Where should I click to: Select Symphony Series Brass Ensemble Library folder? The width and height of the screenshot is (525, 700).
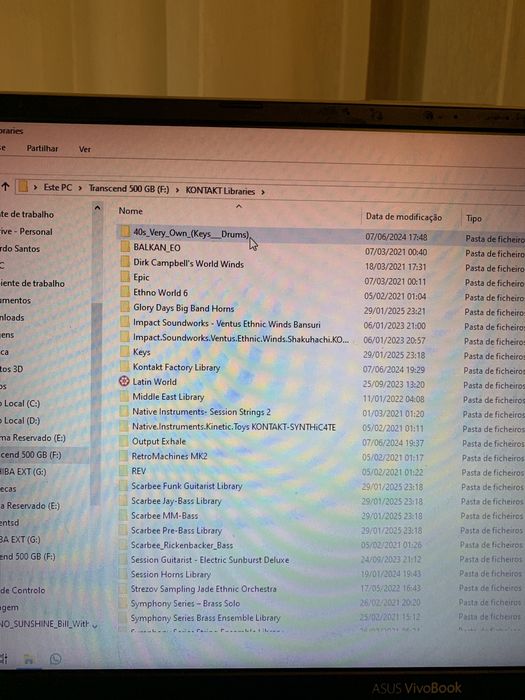click(205, 618)
